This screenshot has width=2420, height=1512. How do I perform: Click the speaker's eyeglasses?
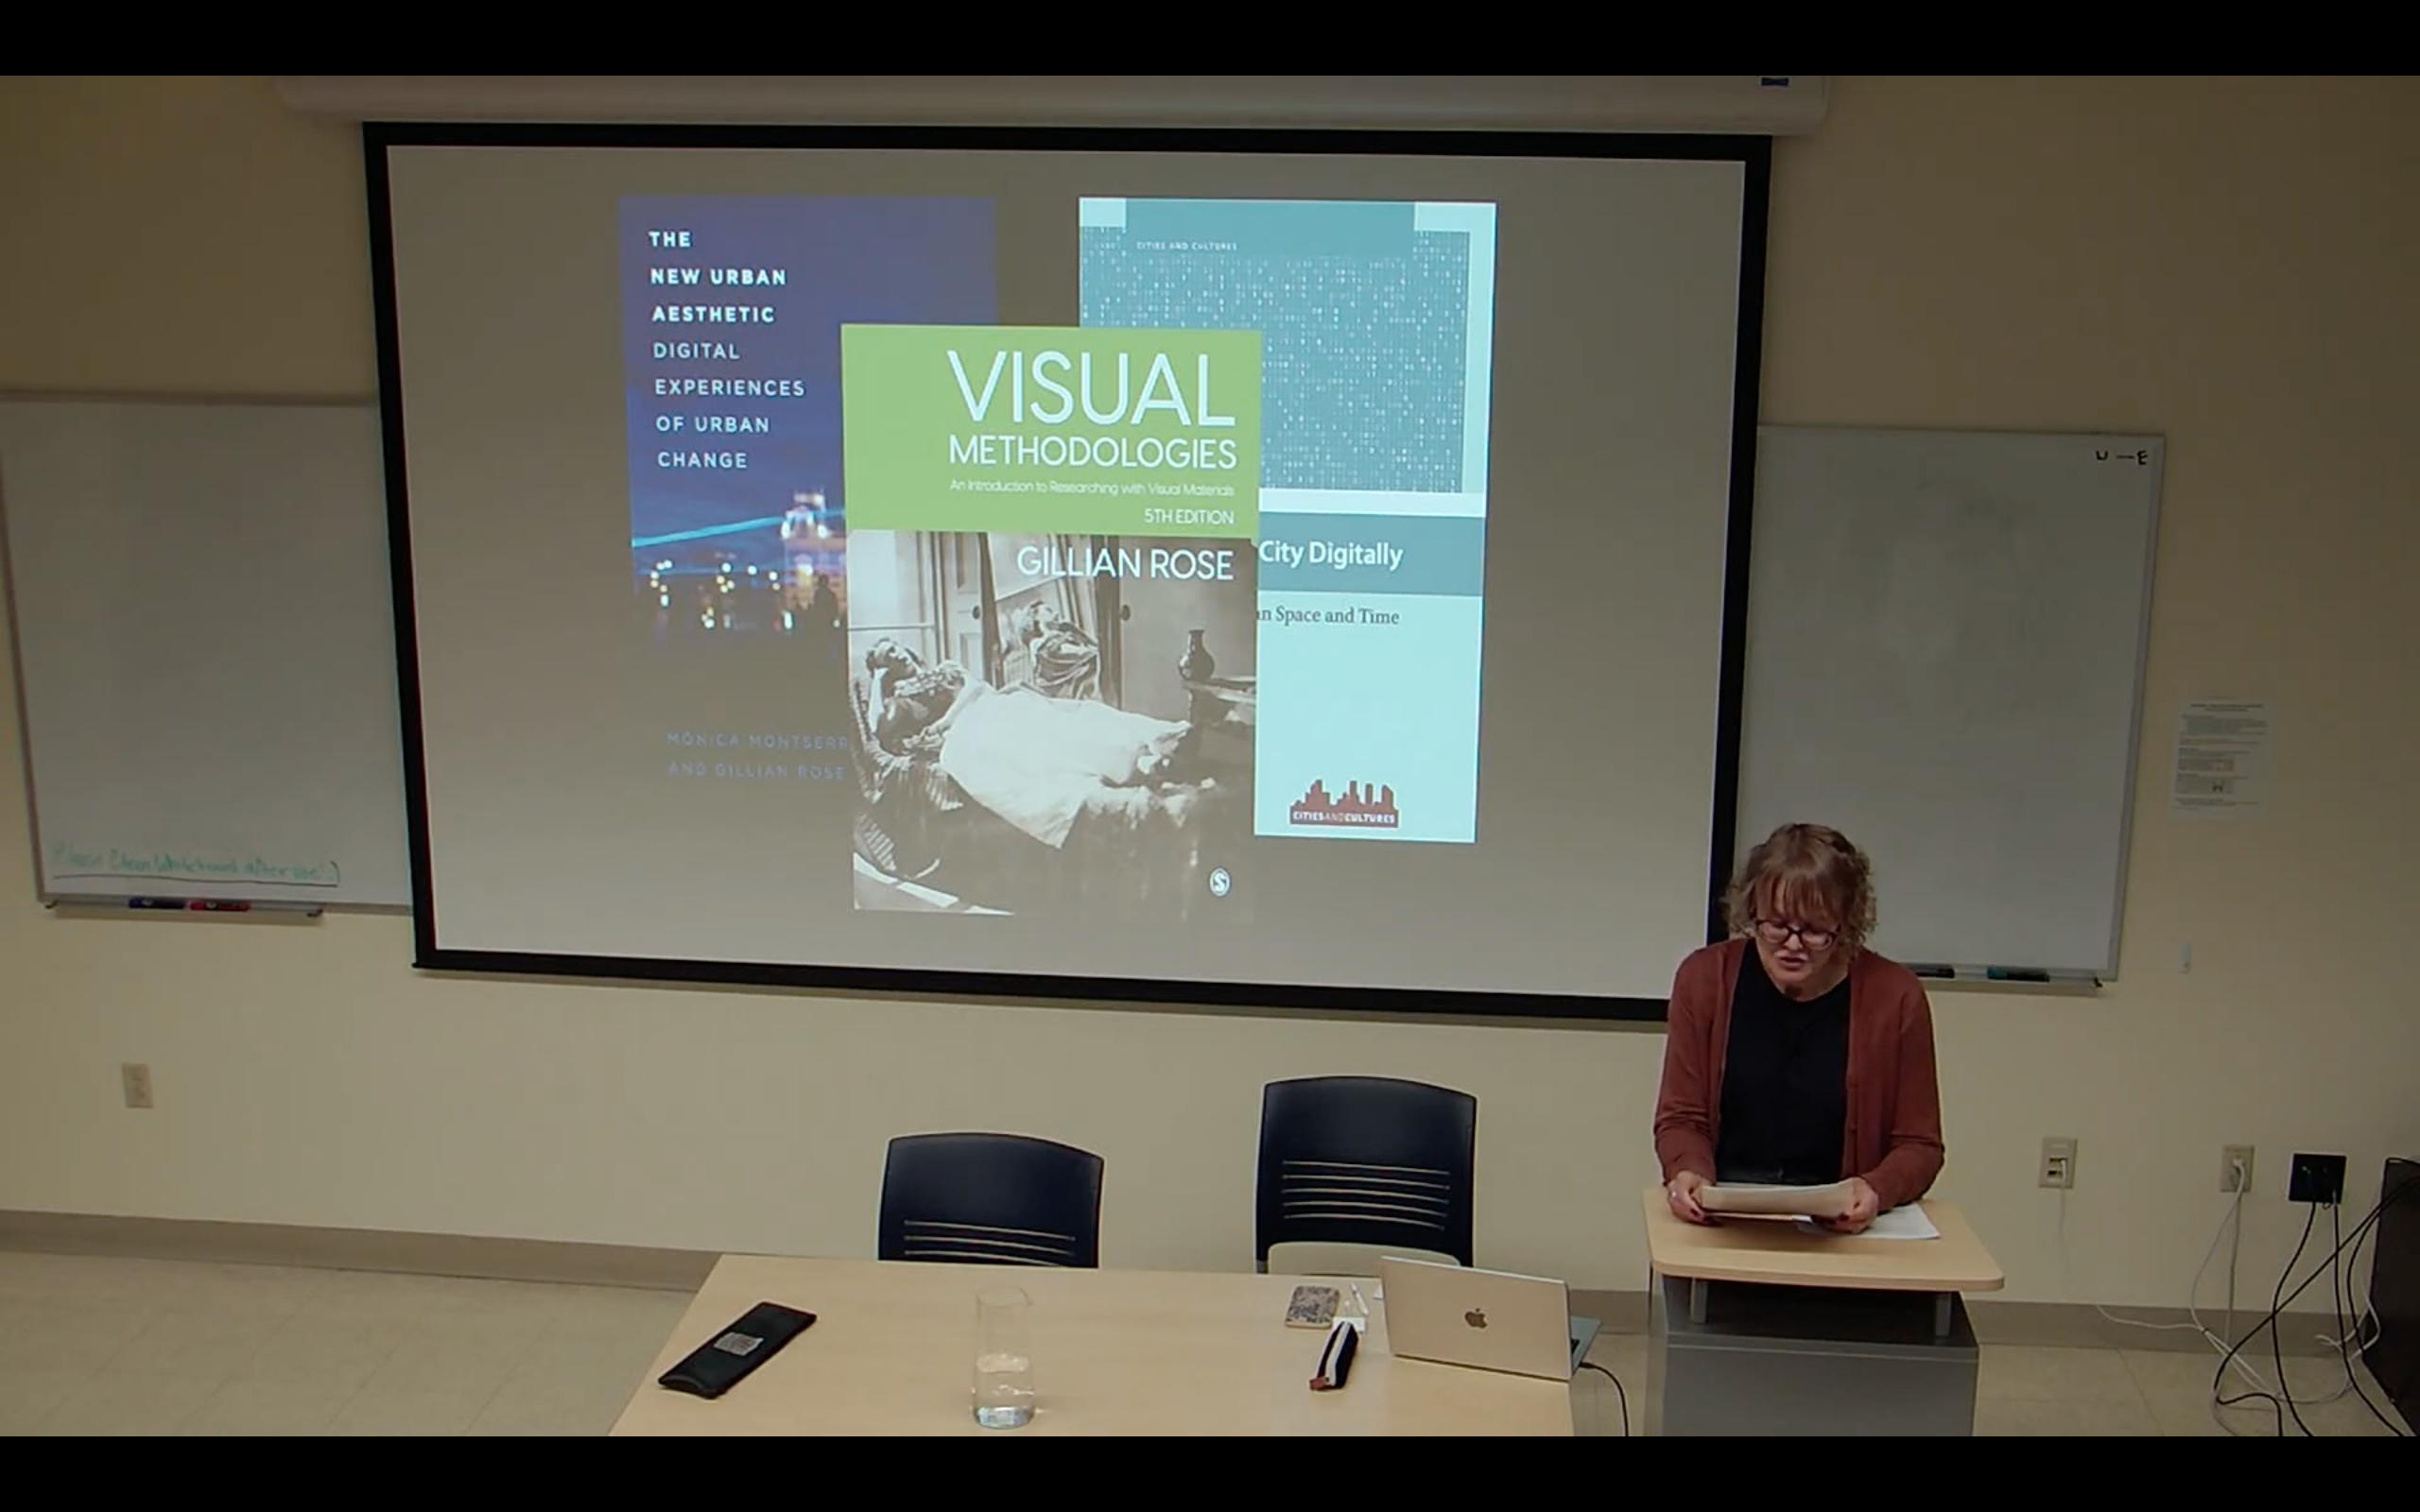(1797, 934)
